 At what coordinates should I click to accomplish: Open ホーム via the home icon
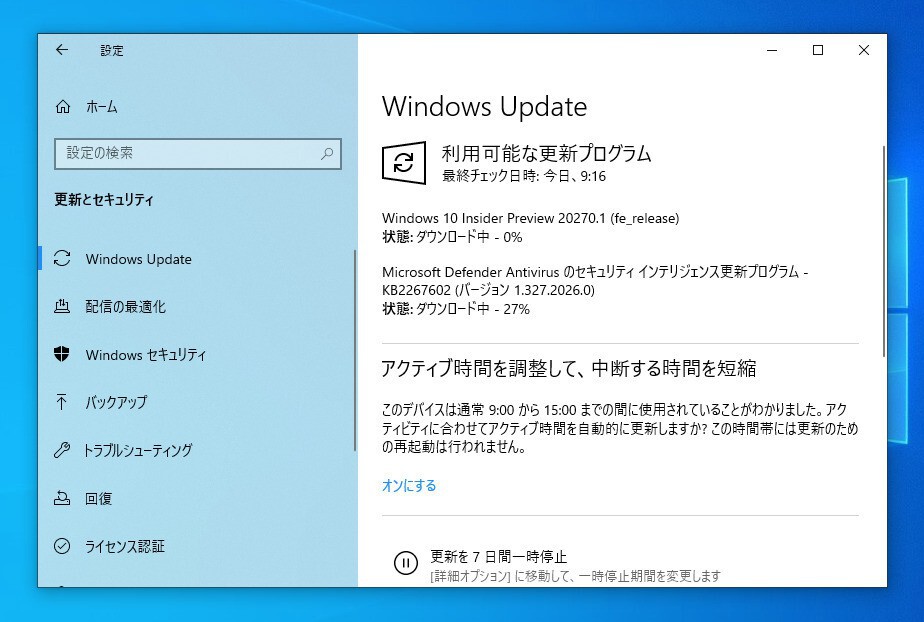(62, 107)
